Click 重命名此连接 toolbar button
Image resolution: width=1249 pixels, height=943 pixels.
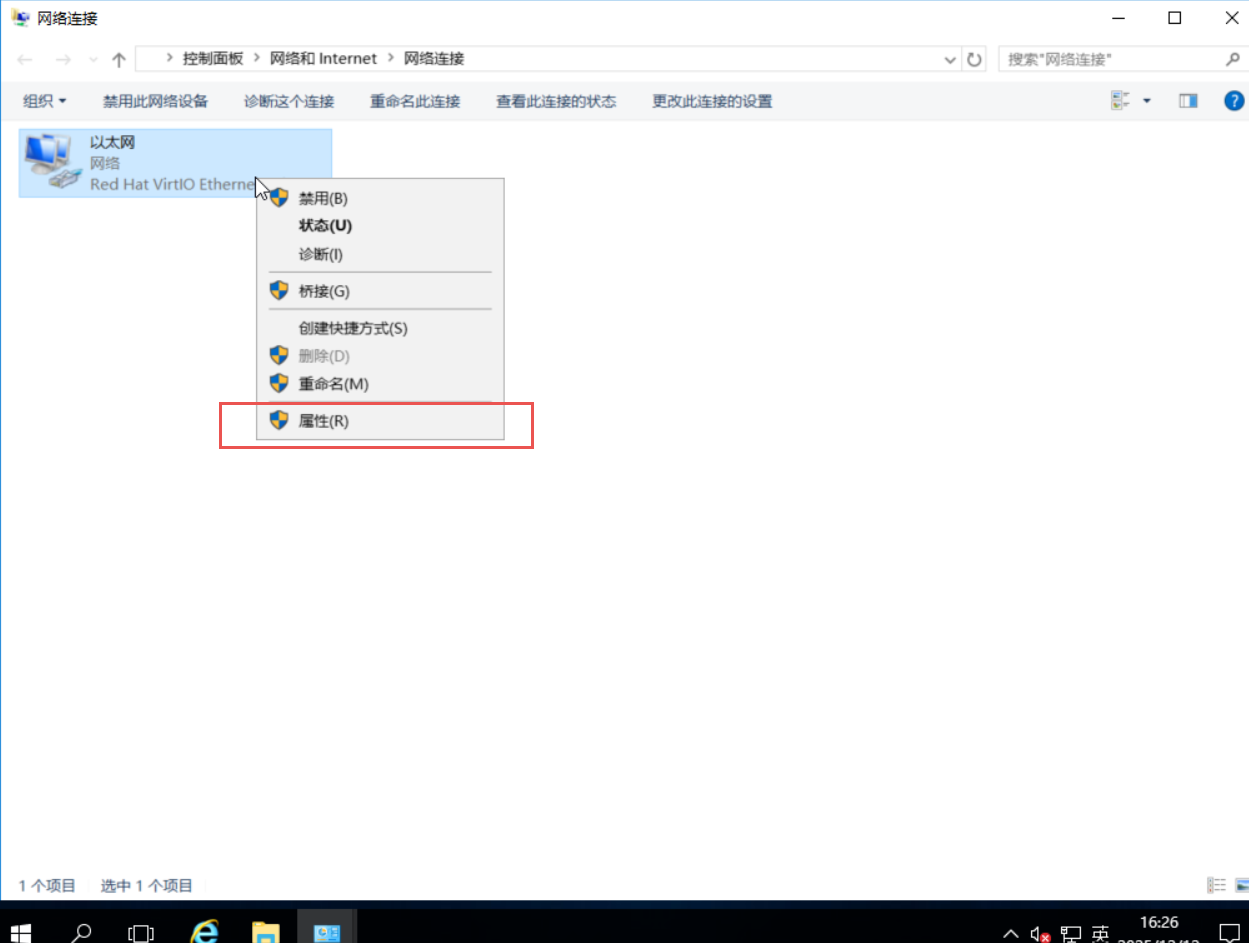pyautogui.click(x=415, y=101)
